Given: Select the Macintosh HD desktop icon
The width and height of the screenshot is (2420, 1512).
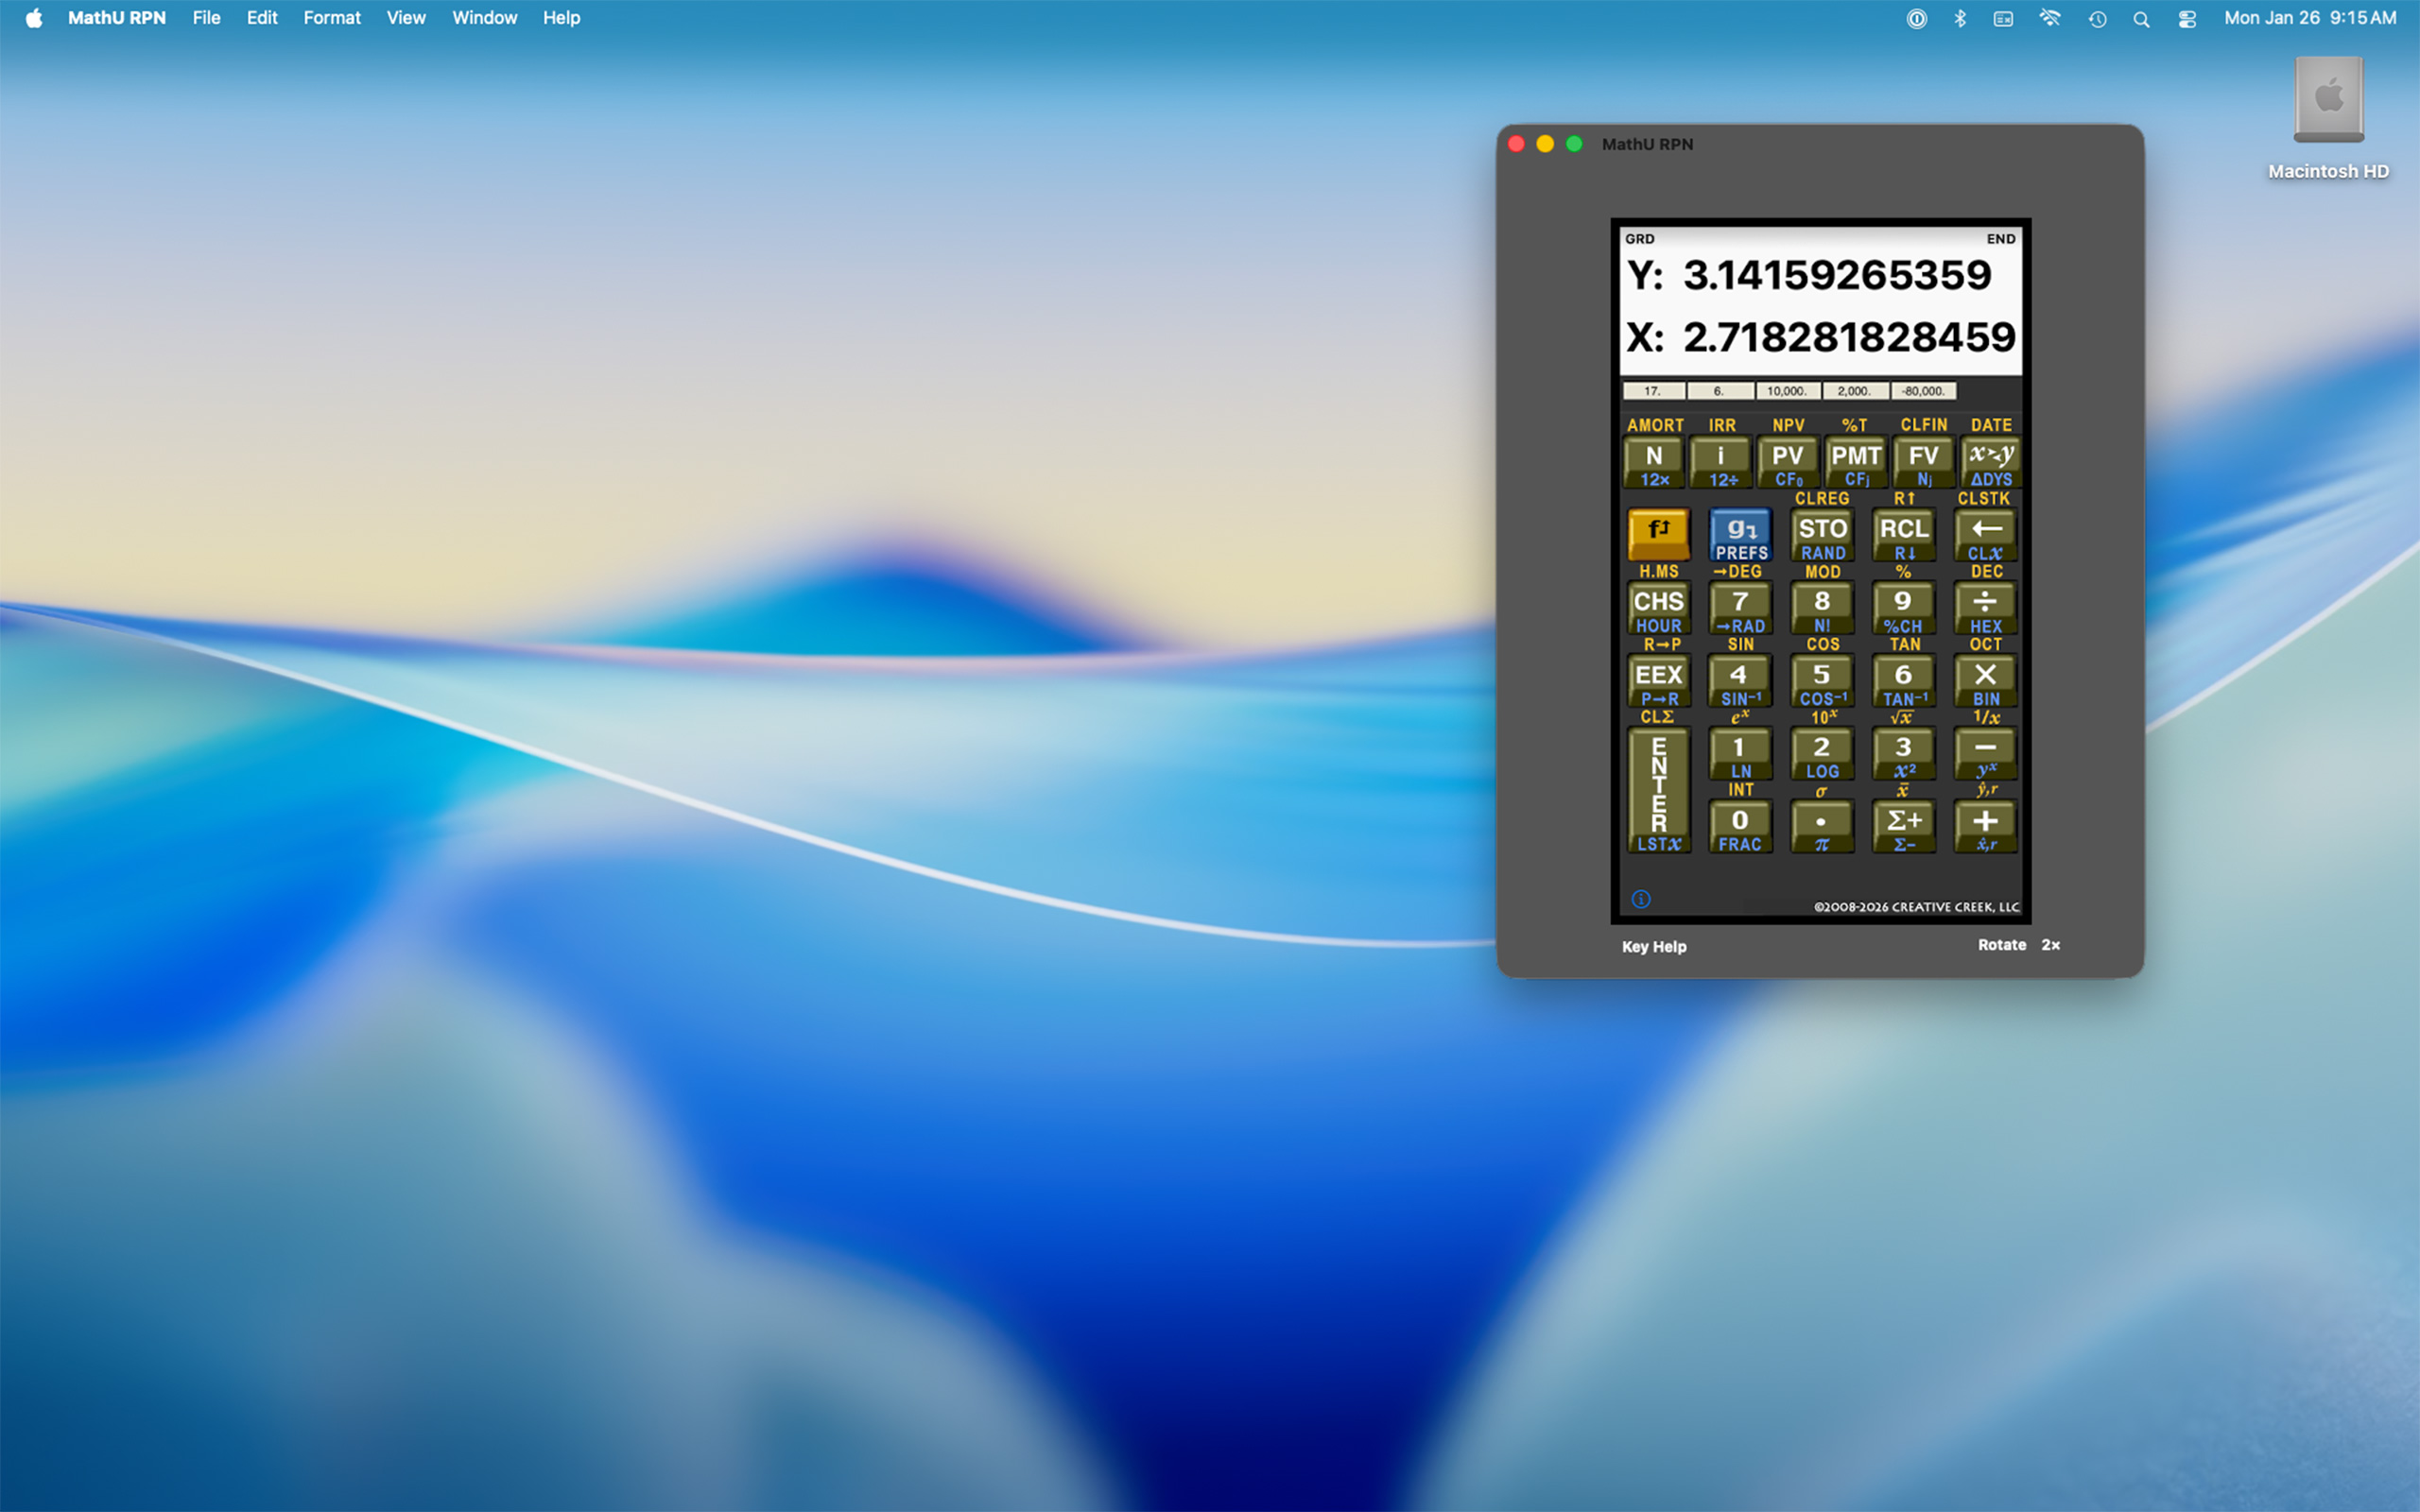Looking at the screenshot, I should (x=2328, y=118).
